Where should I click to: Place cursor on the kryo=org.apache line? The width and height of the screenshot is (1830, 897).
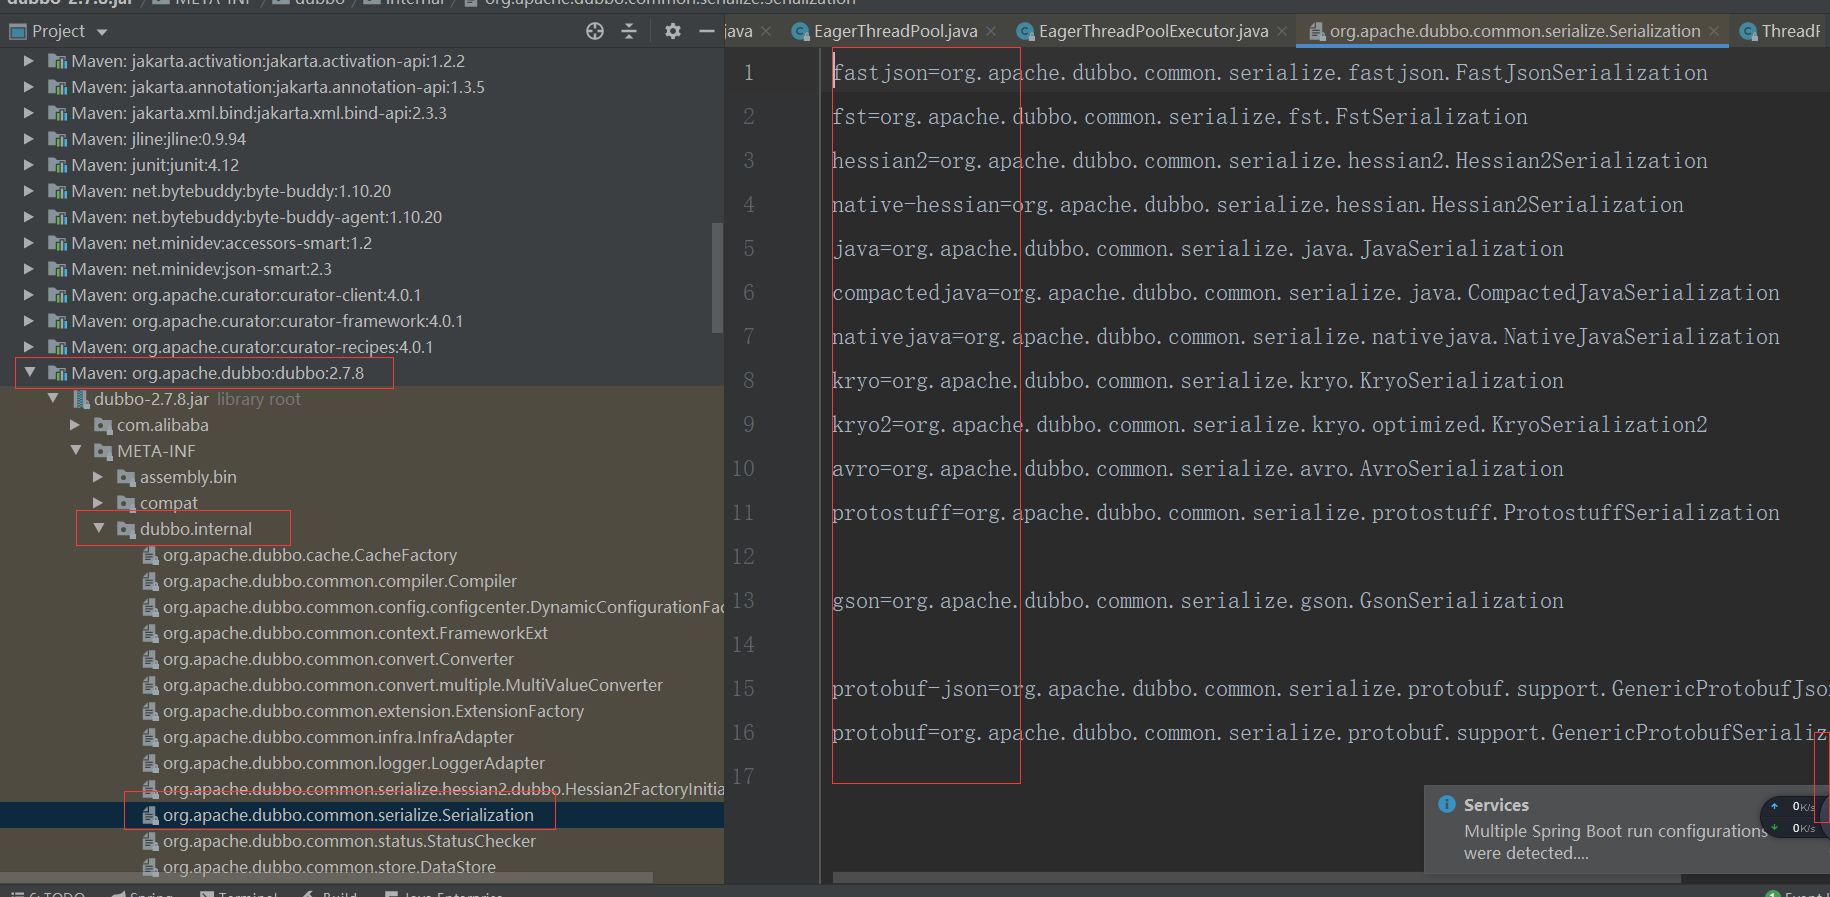tap(1197, 381)
